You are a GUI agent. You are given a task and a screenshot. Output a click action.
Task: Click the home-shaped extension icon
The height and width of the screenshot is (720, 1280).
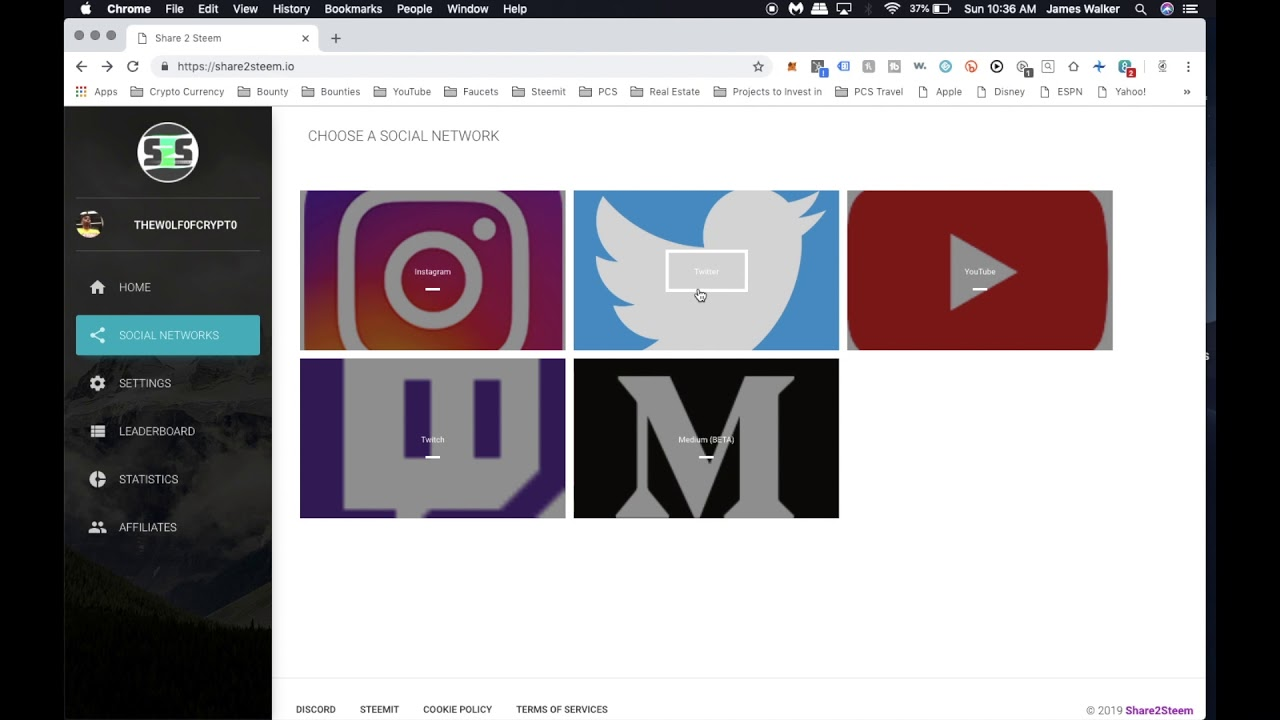1073,66
